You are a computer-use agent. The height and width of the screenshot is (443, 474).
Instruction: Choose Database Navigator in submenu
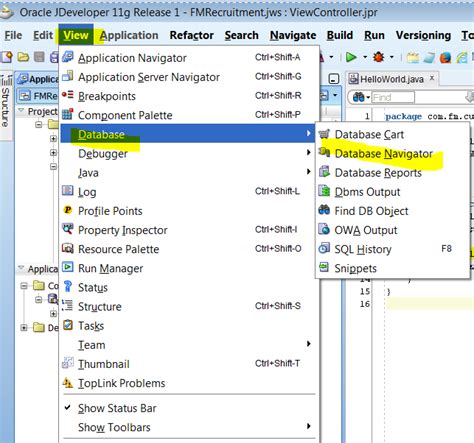click(392, 154)
